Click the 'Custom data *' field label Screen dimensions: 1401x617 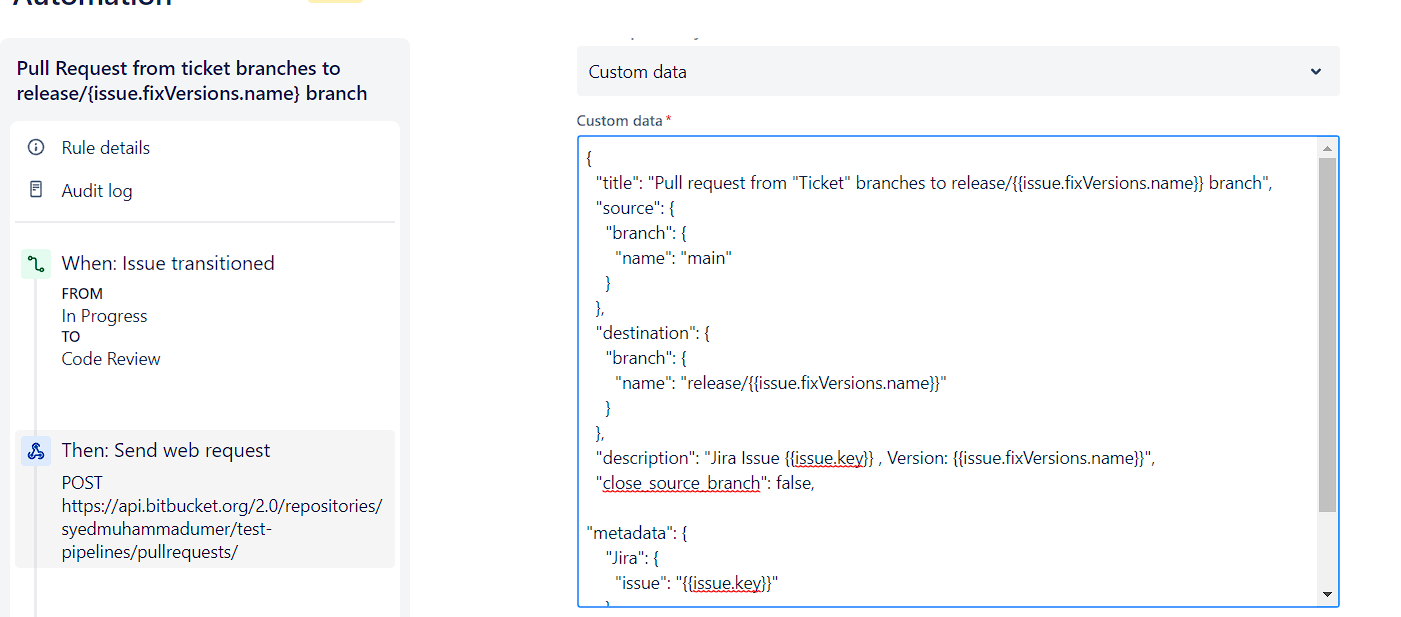point(624,121)
